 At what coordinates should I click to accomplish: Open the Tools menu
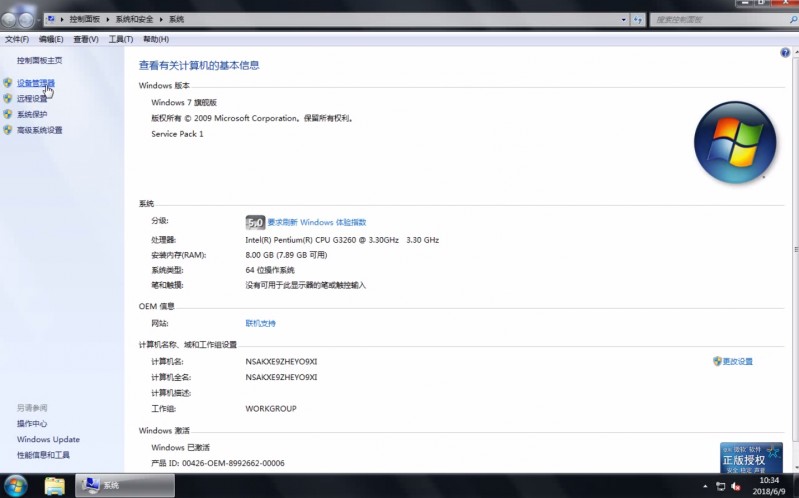point(121,39)
